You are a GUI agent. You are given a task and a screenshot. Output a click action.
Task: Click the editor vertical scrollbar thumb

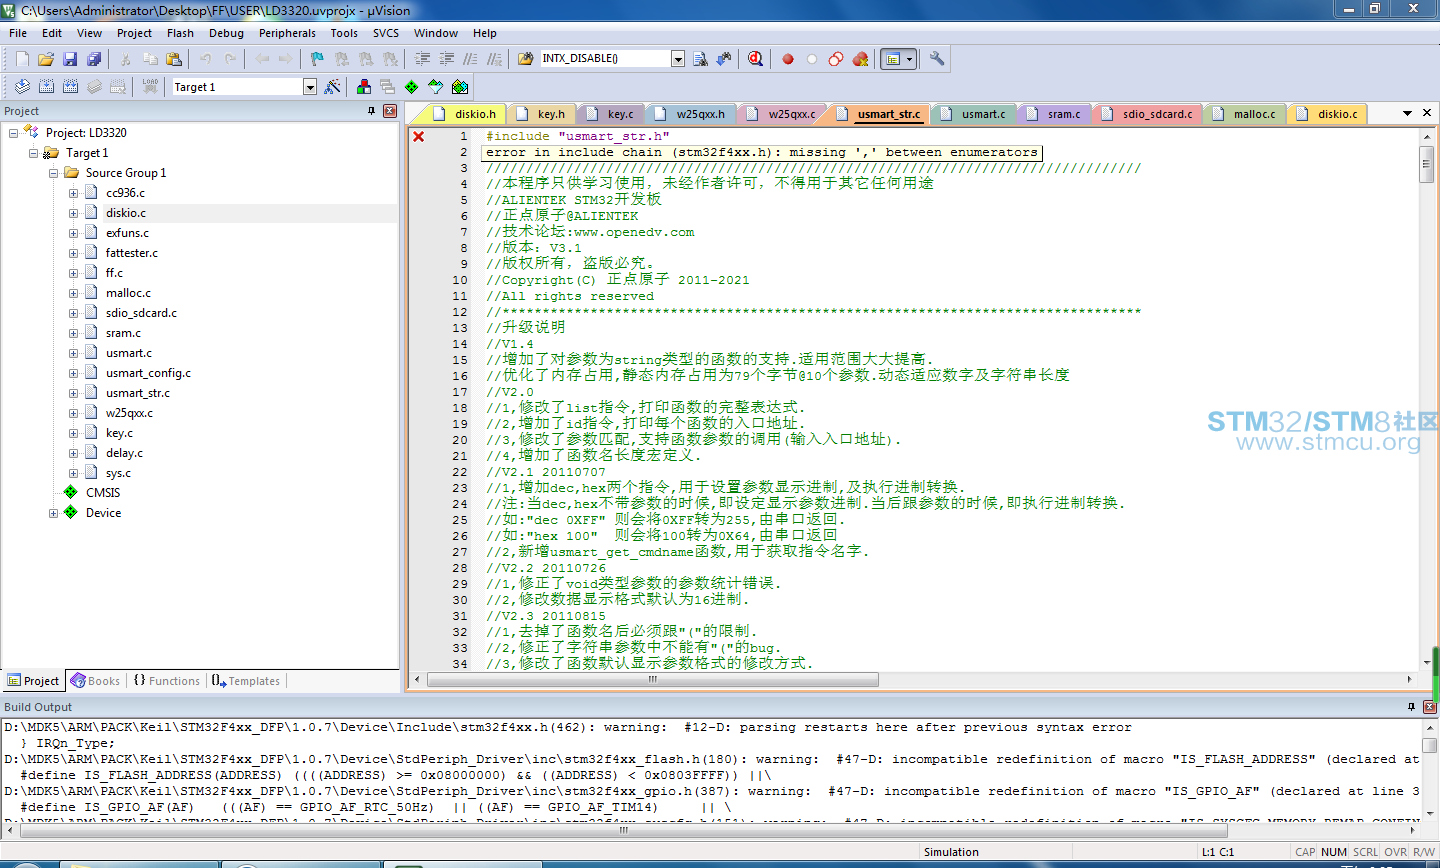pyautogui.click(x=1427, y=164)
